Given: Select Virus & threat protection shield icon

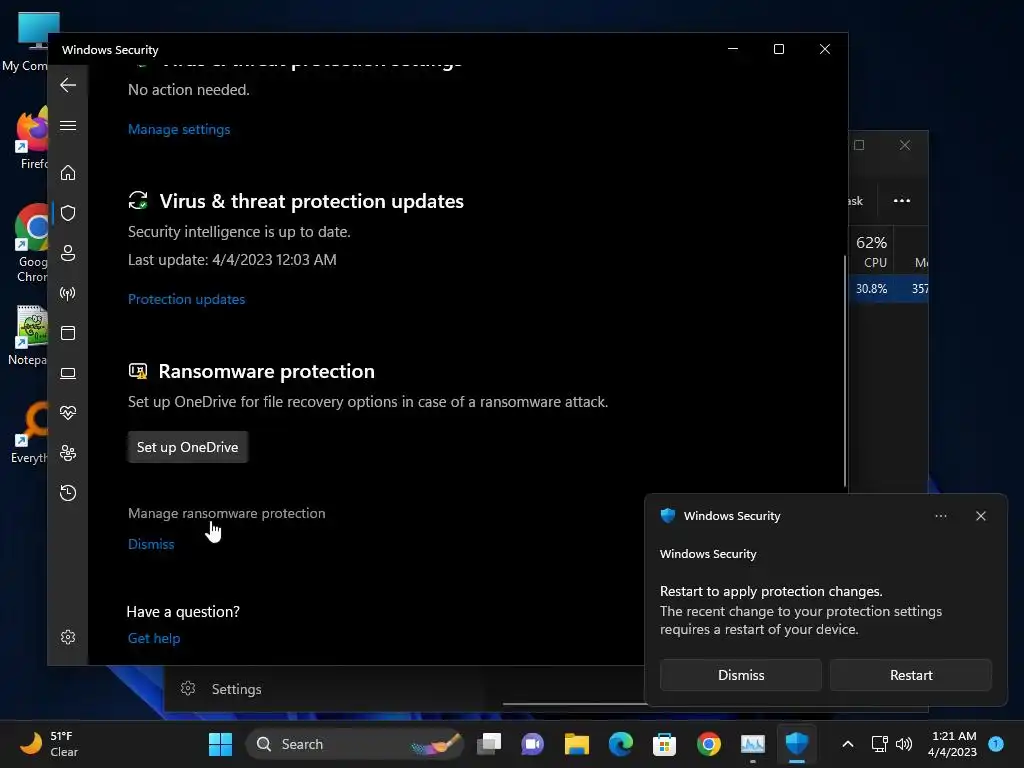Looking at the screenshot, I should [68, 213].
